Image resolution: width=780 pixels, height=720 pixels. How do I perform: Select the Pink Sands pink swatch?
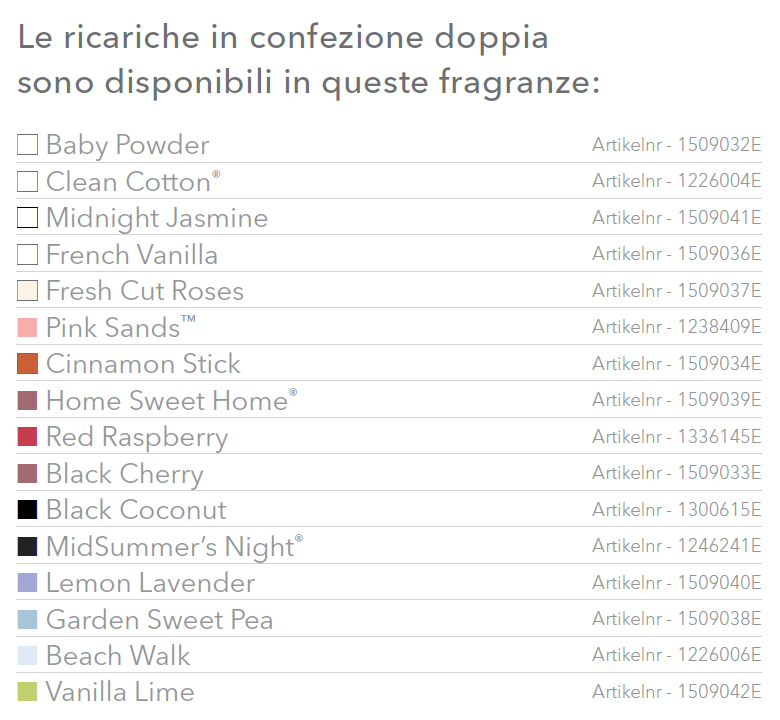coord(27,327)
